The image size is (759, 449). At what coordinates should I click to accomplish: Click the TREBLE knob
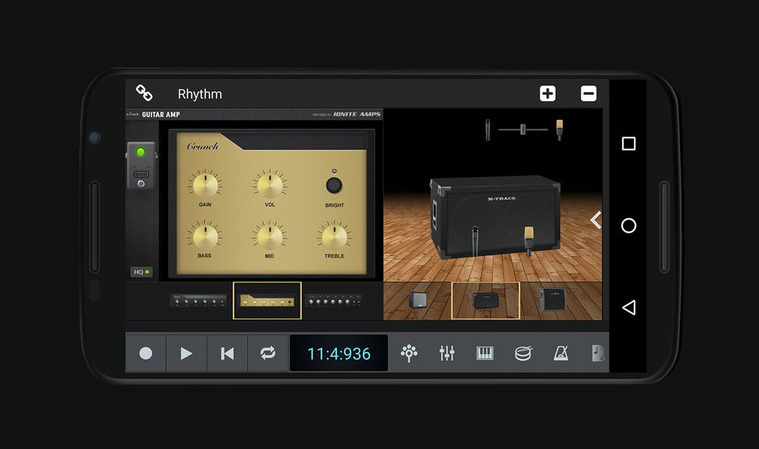(334, 236)
